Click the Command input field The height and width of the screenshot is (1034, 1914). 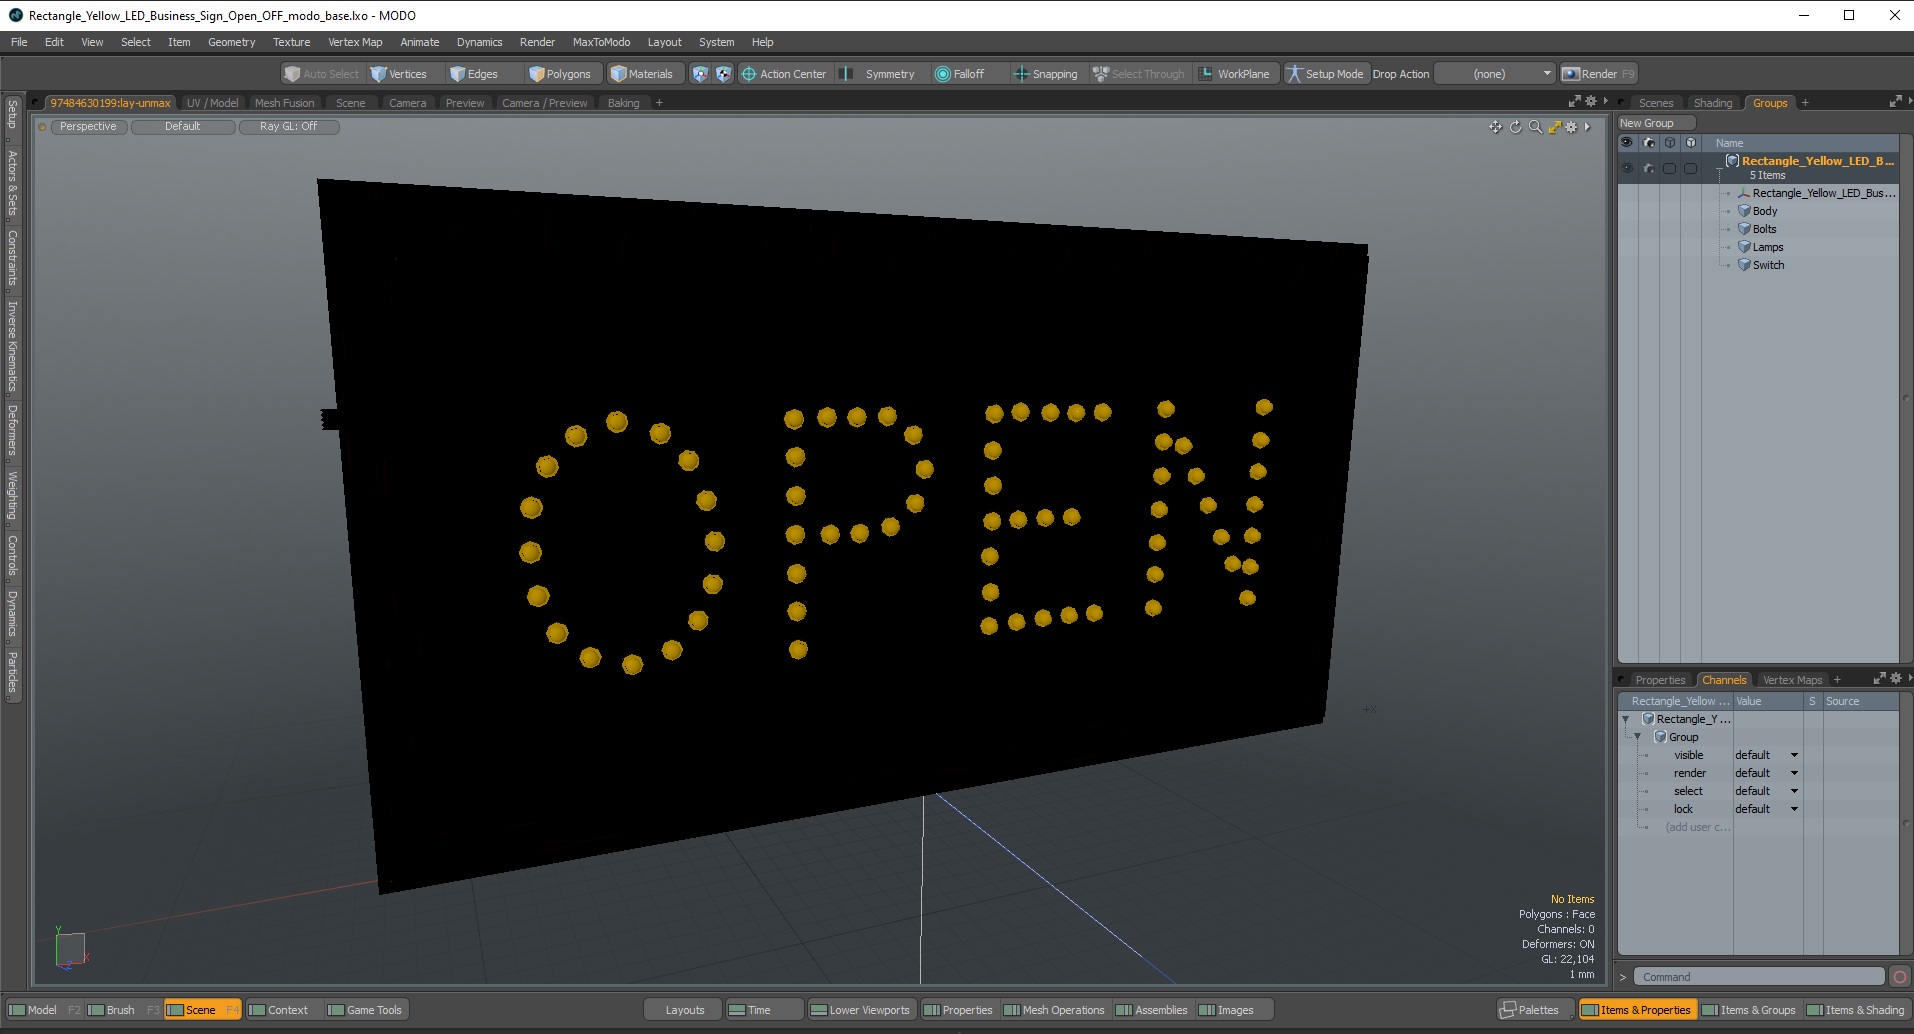1758,977
